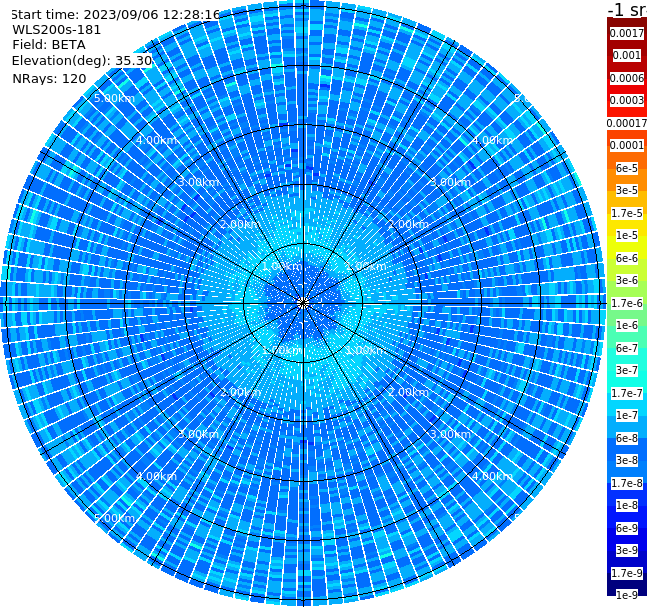647x607 pixels.
Task: Click the 0.0001 colorbar tick
Action: click(627, 146)
